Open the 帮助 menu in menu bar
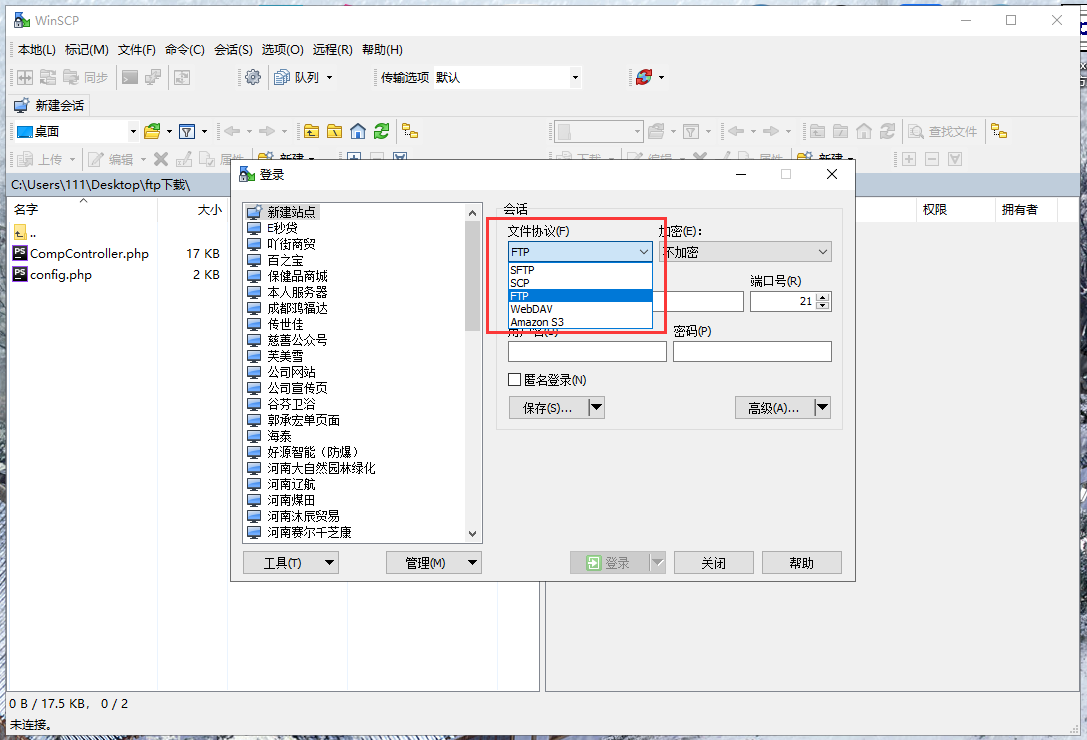This screenshot has height=740, width=1087. click(x=382, y=49)
